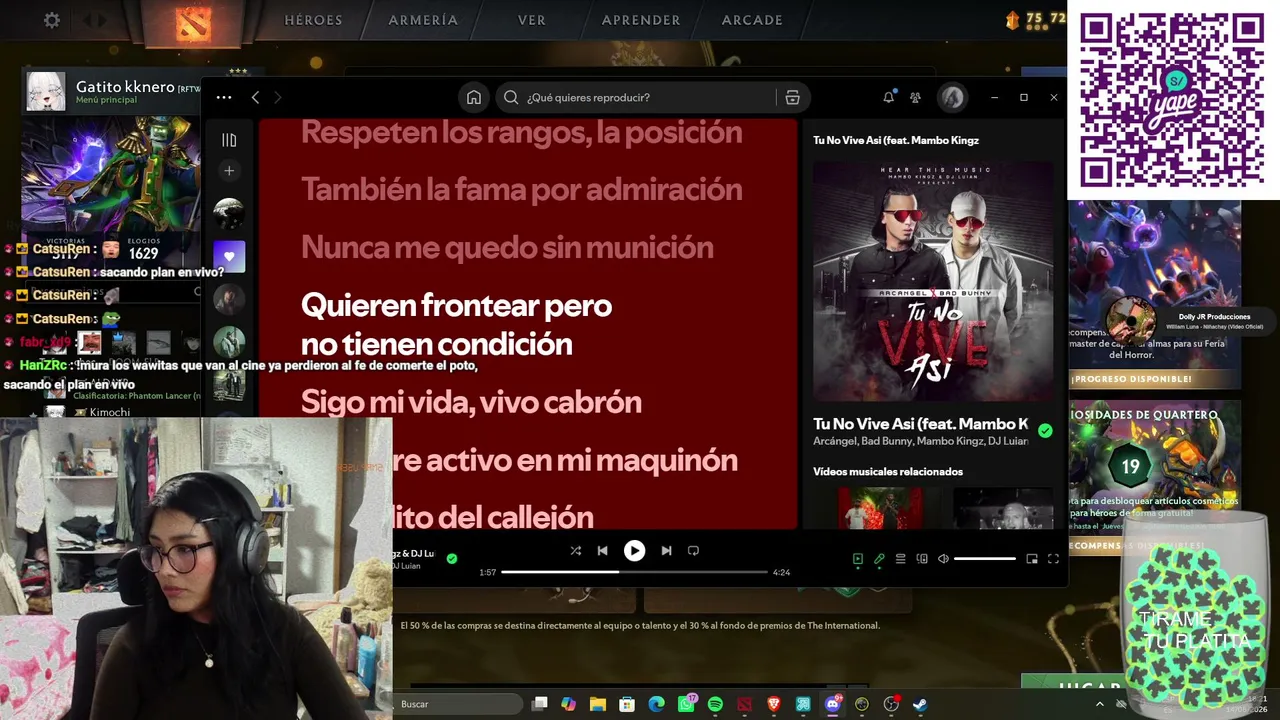Open the artist link 'Arcángel' in side panel
The width and height of the screenshot is (1280, 720).
tap(834, 441)
